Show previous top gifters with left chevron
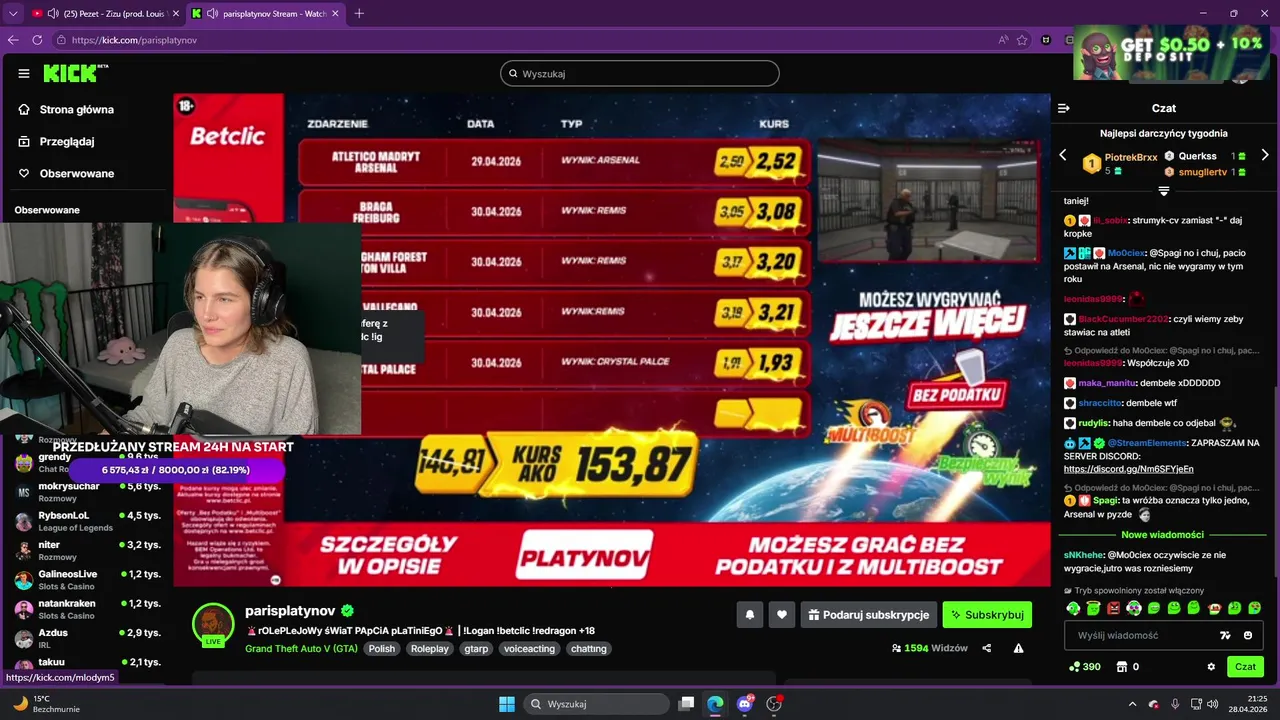Screen dimensions: 1280x720 click(1063, 155)
